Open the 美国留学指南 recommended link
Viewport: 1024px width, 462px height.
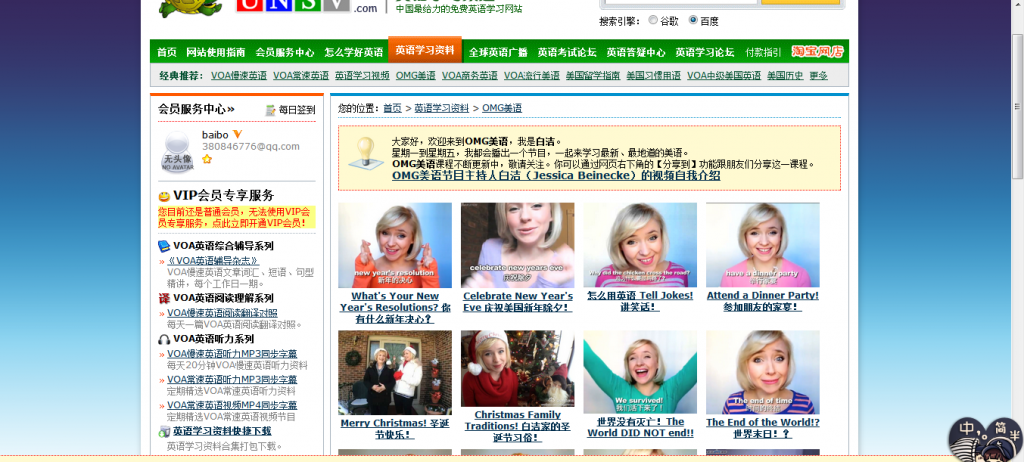click(593, 76)
